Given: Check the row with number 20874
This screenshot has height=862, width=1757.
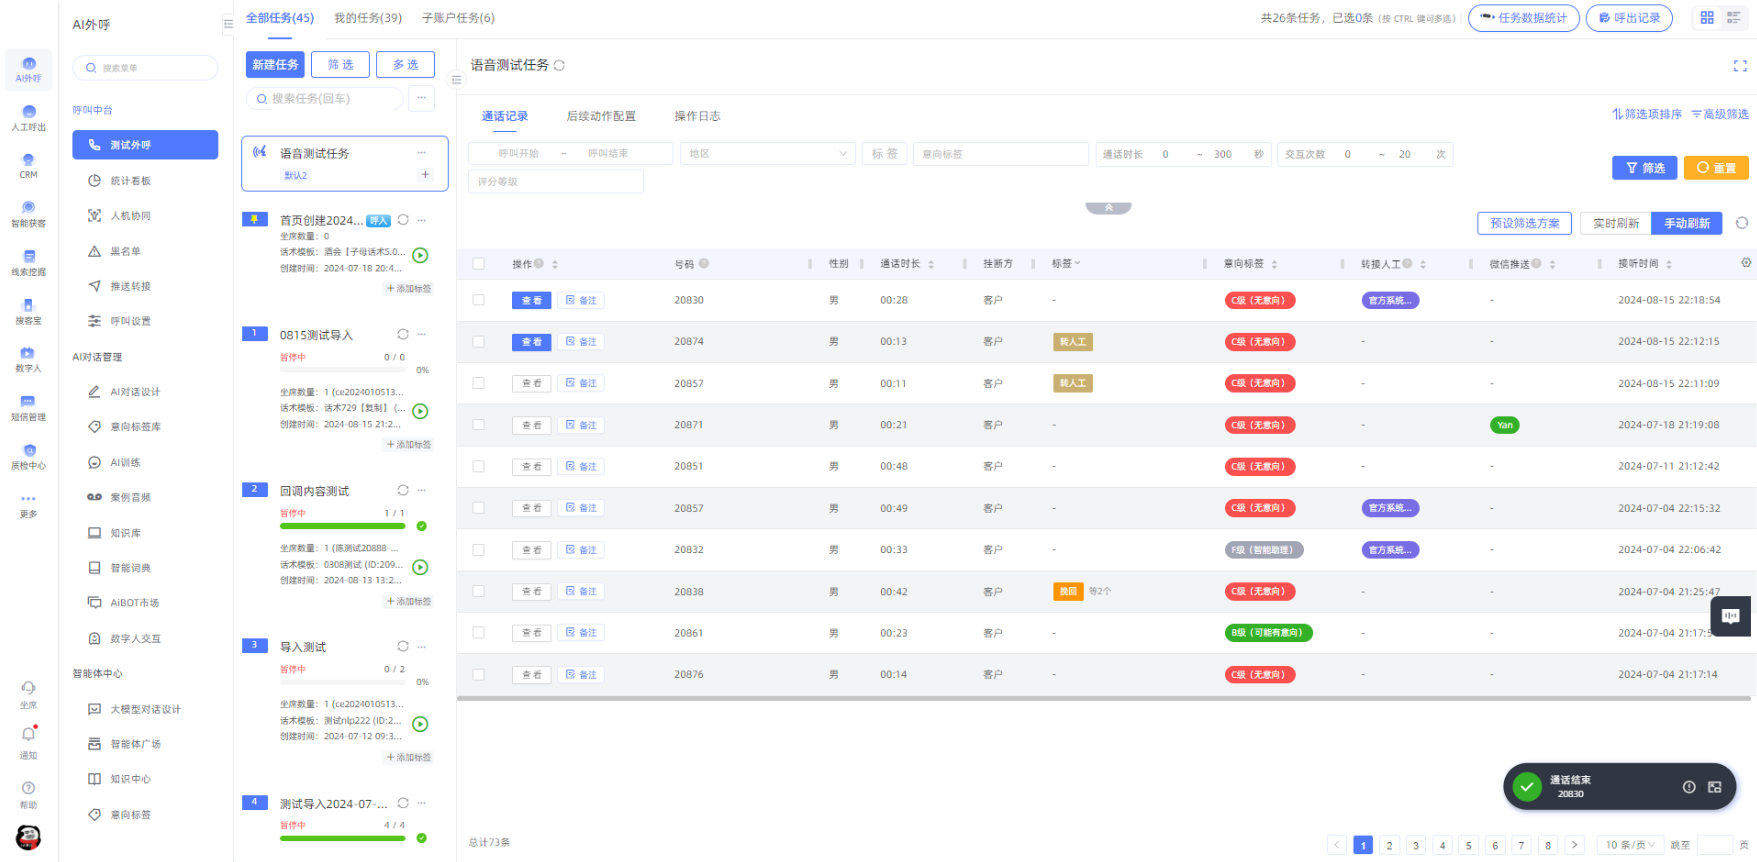Looking at the screenshot, I should point(478,342).
